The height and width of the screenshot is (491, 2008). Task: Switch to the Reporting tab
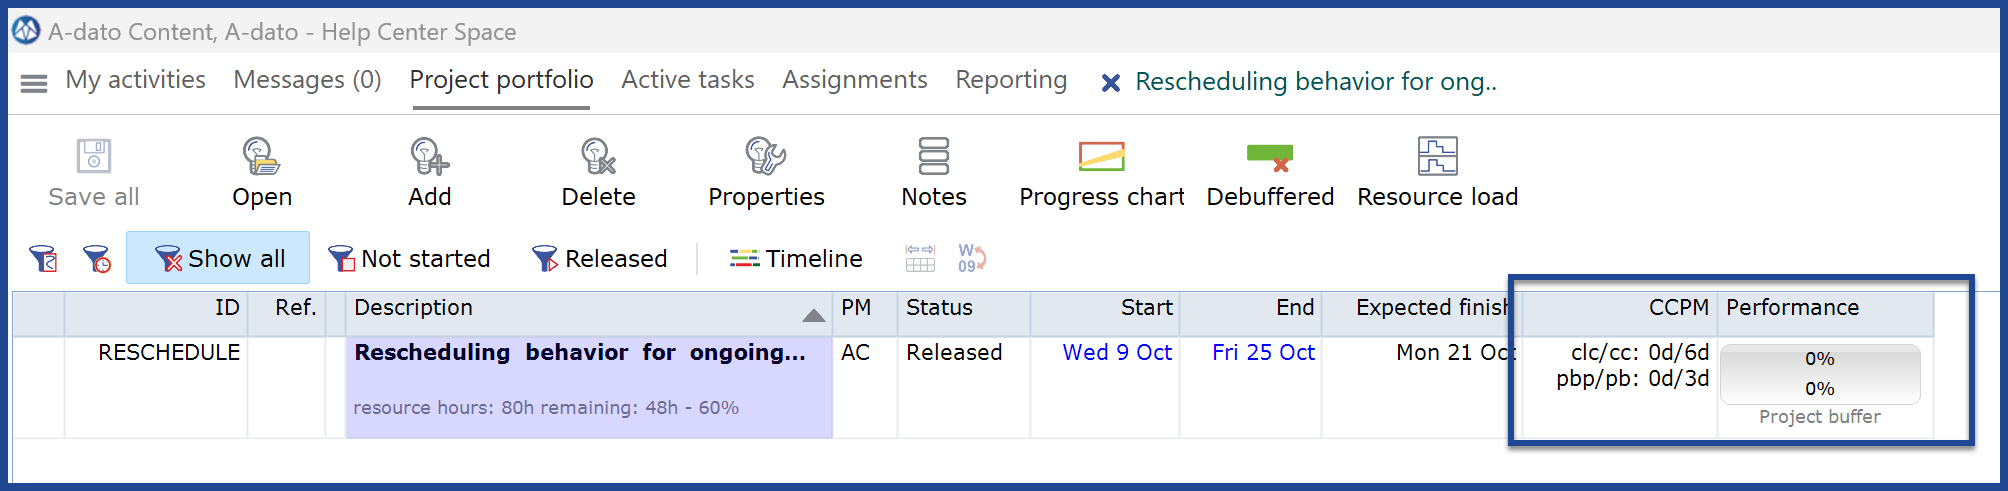pos(1011,80)
